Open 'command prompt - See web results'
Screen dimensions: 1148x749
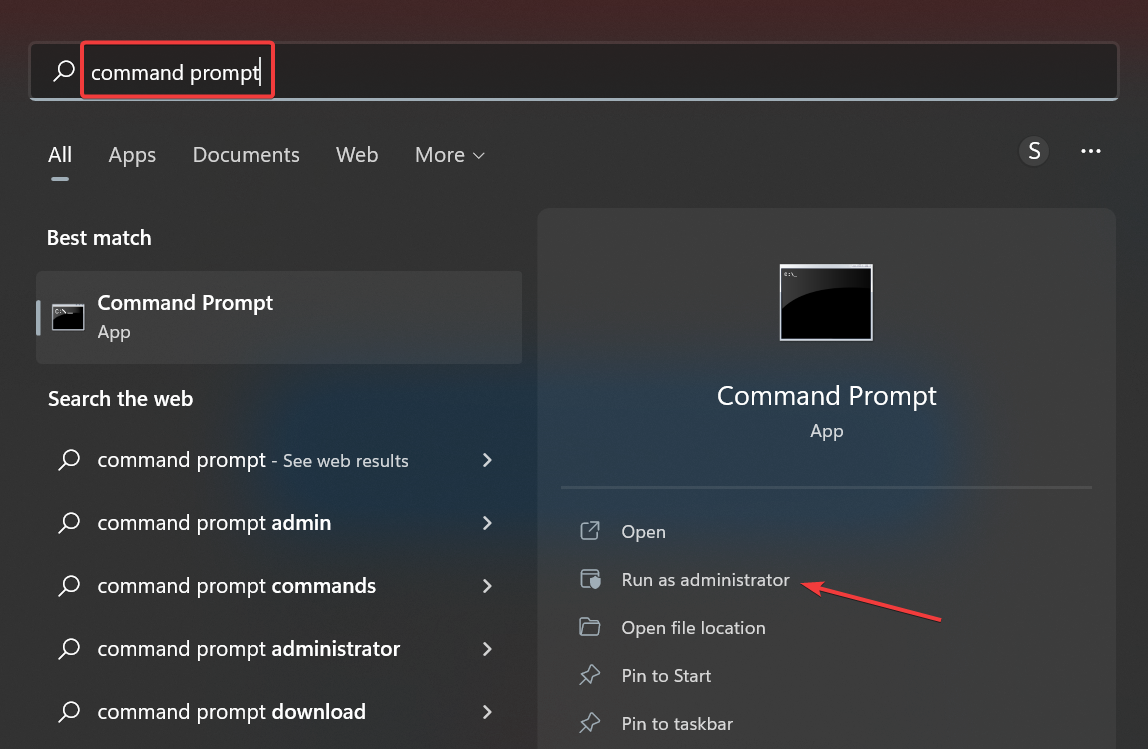click(252, 460)
